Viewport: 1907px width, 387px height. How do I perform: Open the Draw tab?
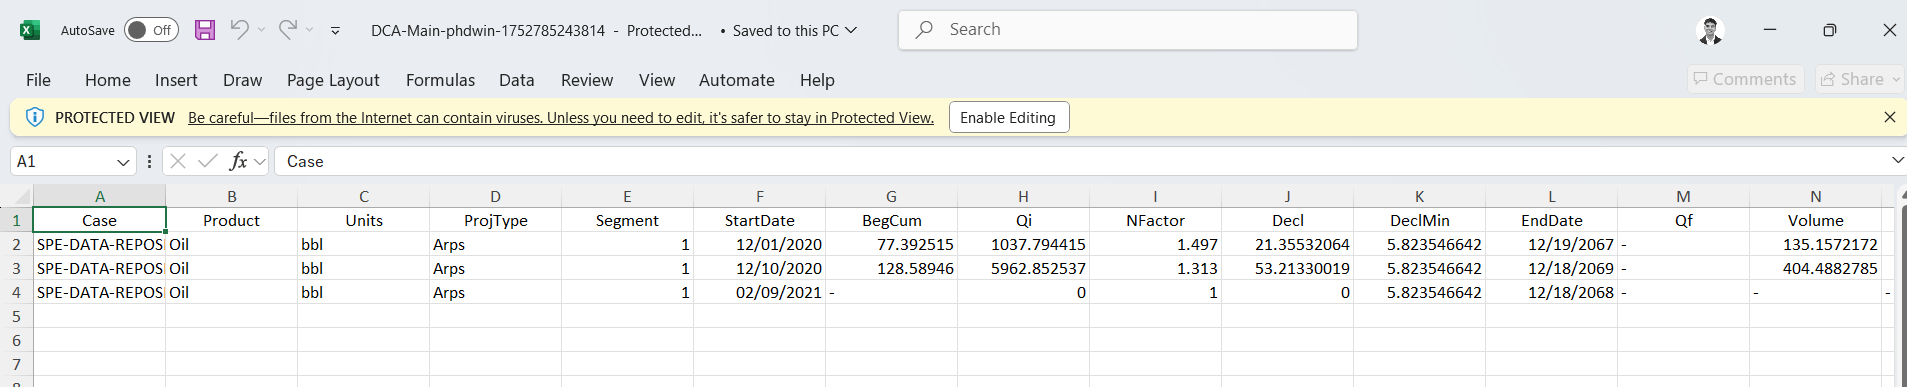[x=242, y=80]
